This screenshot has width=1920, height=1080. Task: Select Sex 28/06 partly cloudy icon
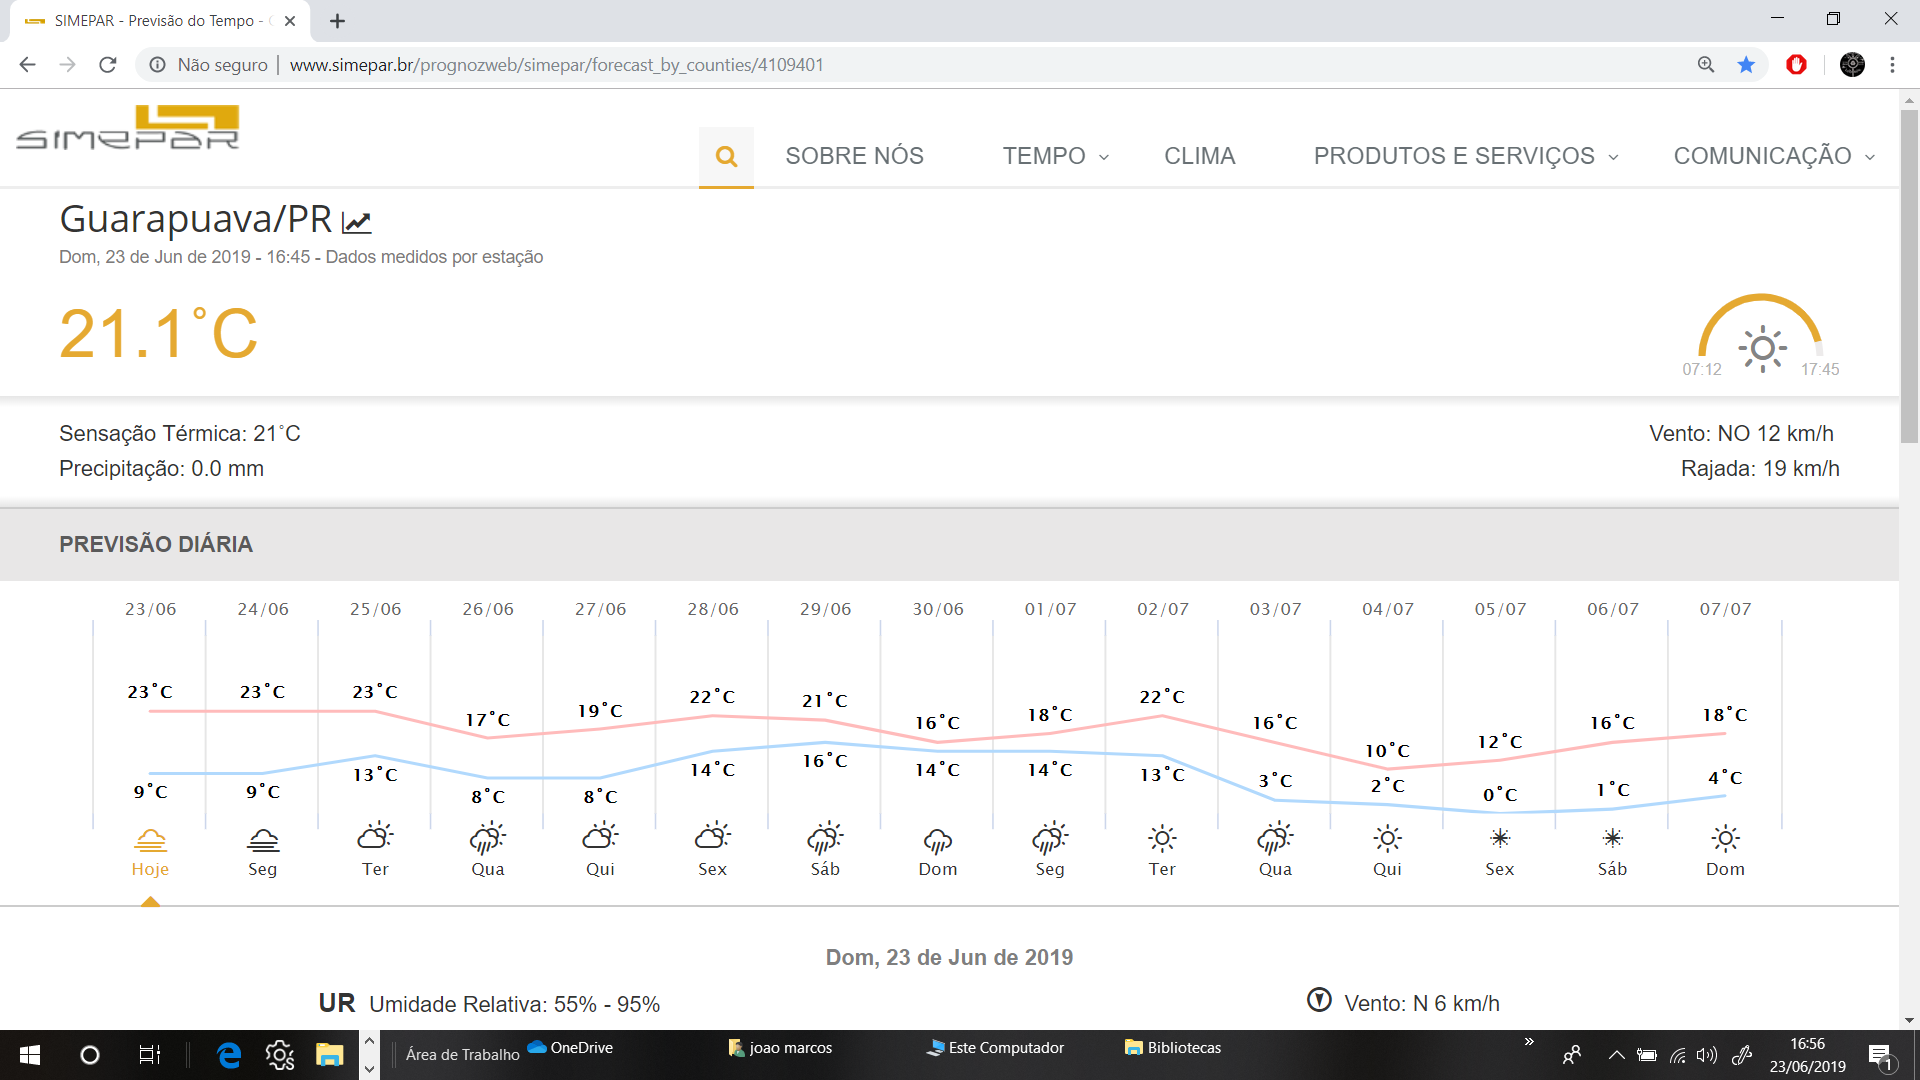713,836
